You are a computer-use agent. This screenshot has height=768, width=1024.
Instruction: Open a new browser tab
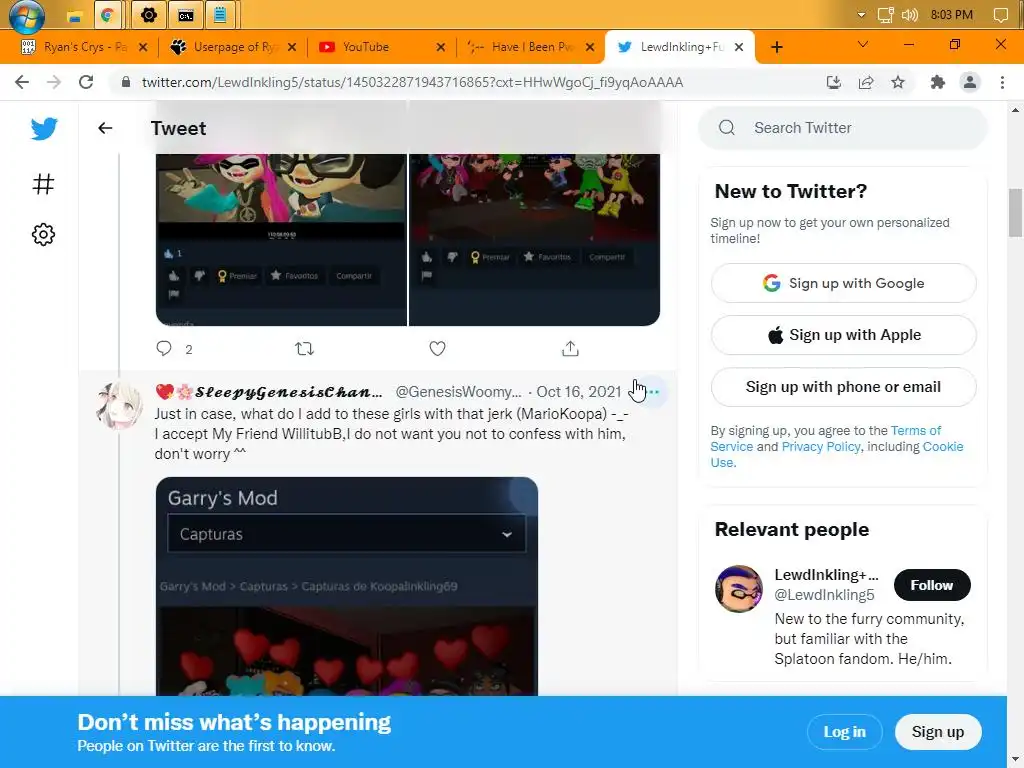(x=776, y=47)
